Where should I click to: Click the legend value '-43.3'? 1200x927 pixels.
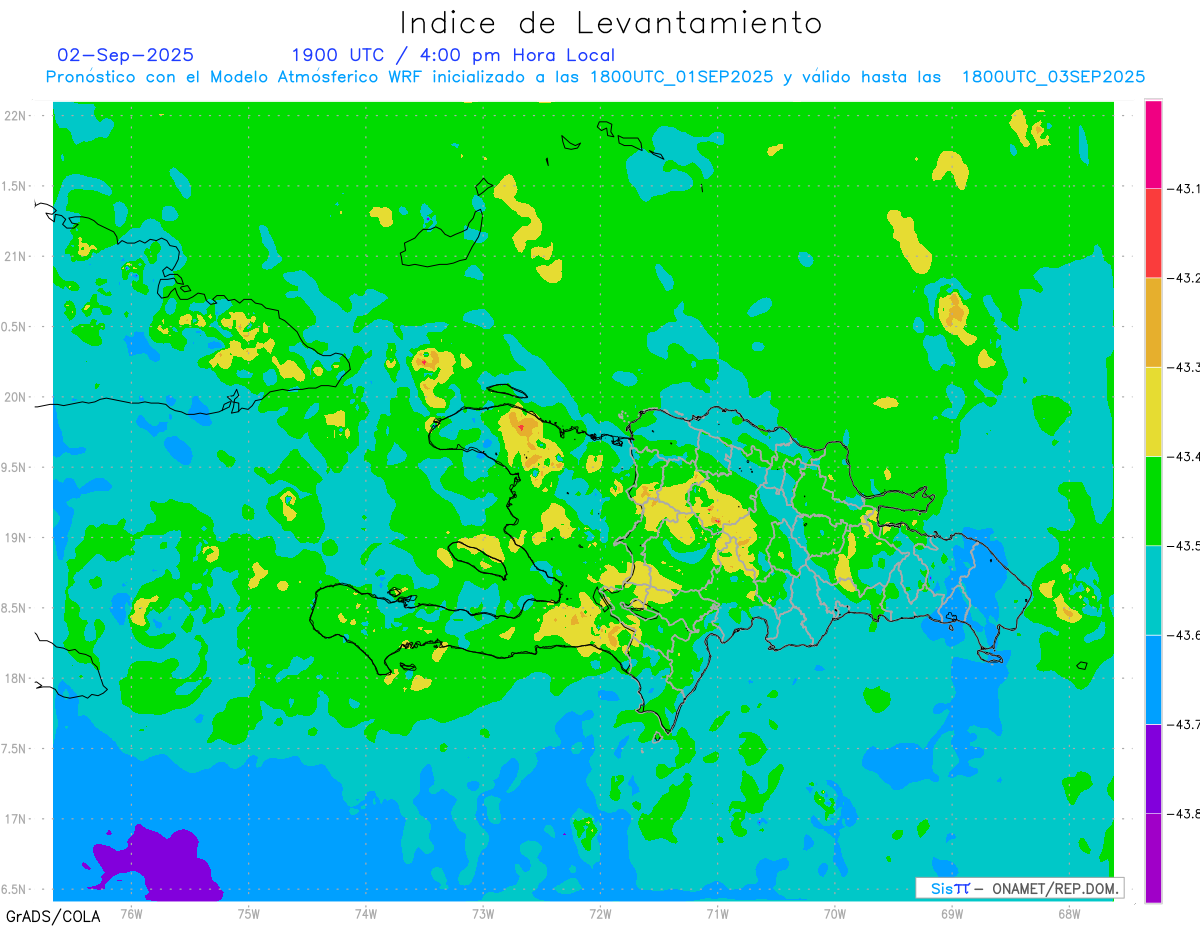(1184, 367)
